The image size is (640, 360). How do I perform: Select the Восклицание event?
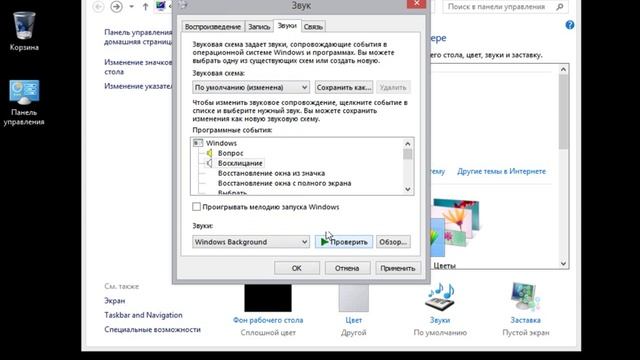240,163
